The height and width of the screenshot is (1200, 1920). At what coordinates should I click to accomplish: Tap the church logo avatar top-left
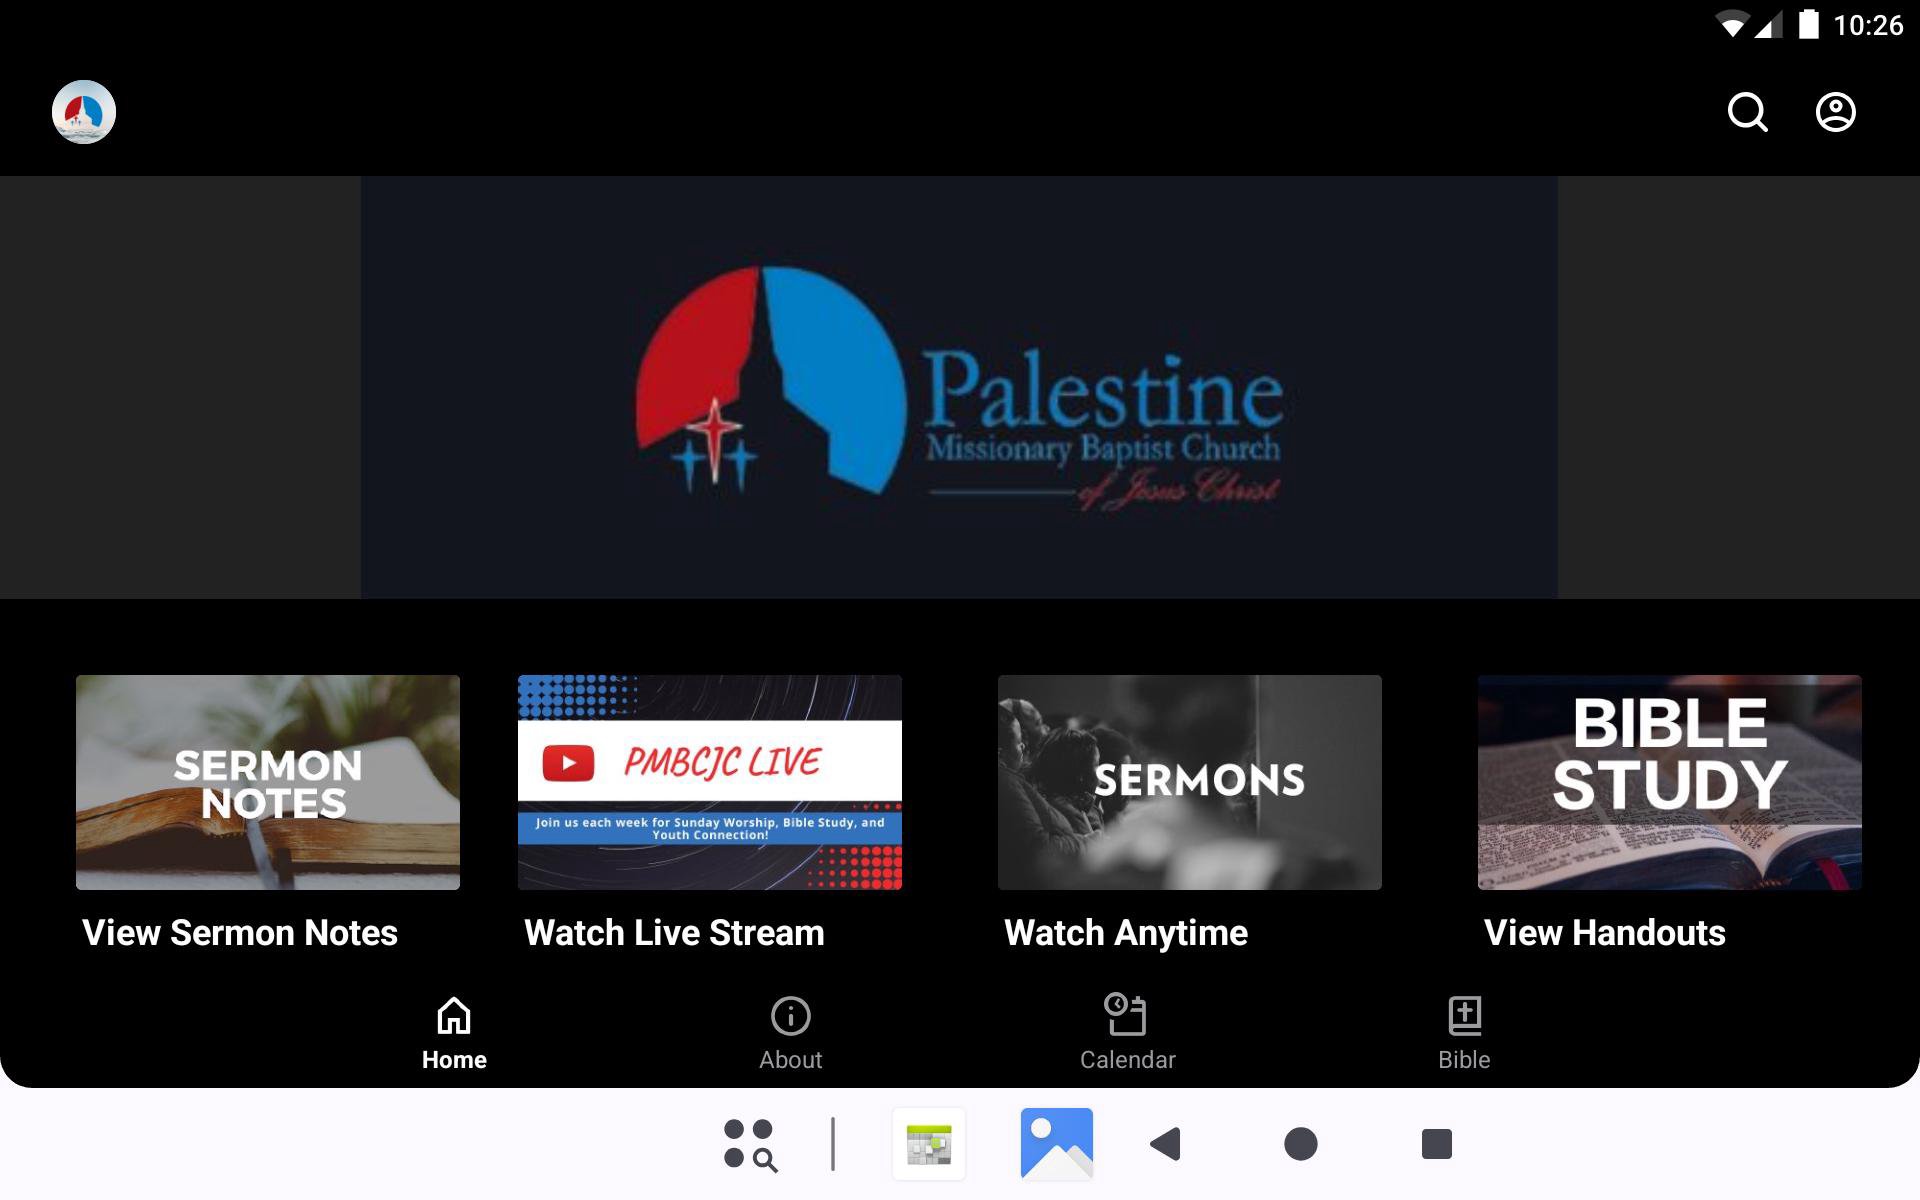click(x=84, y=112)
